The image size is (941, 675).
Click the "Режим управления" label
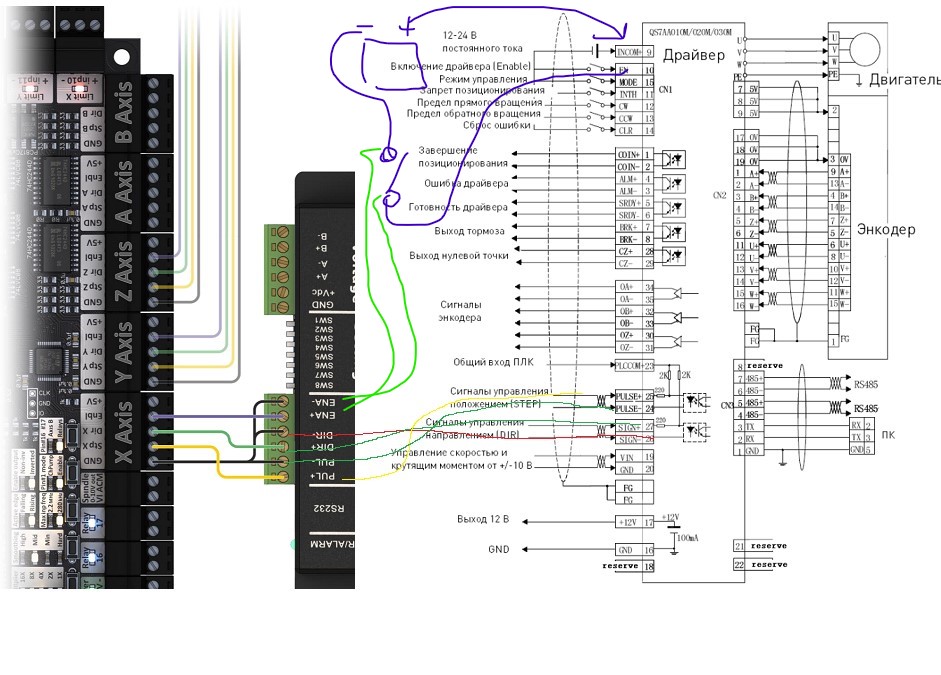coord(483,79)
